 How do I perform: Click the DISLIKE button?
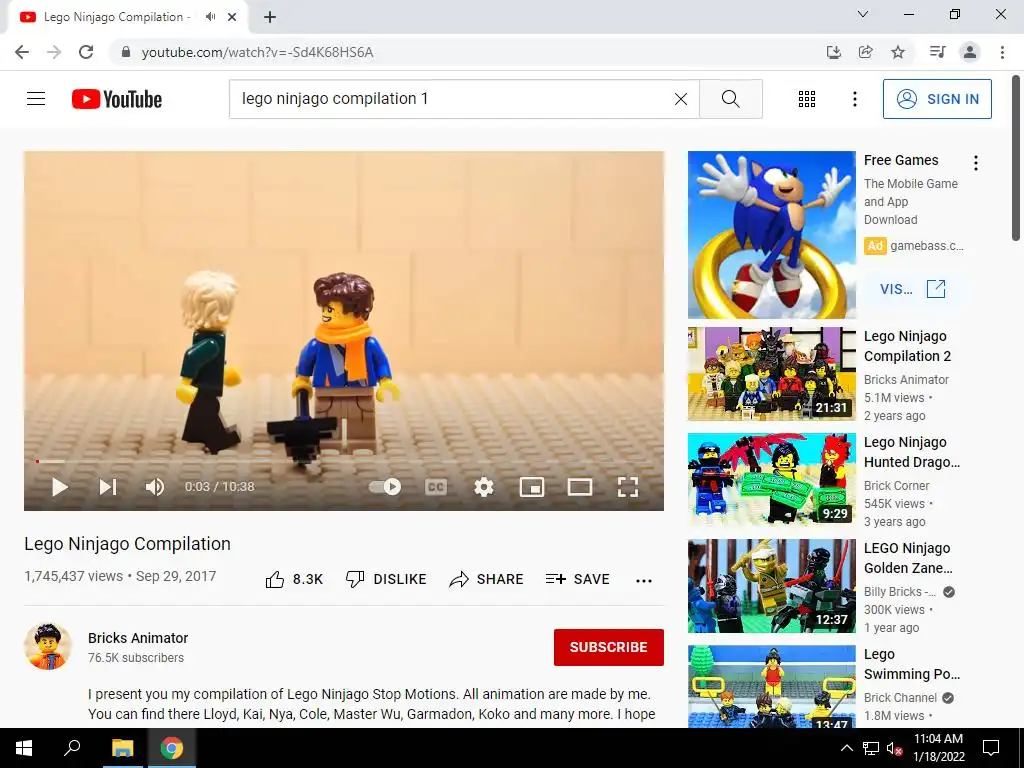[x=386, y=579]
